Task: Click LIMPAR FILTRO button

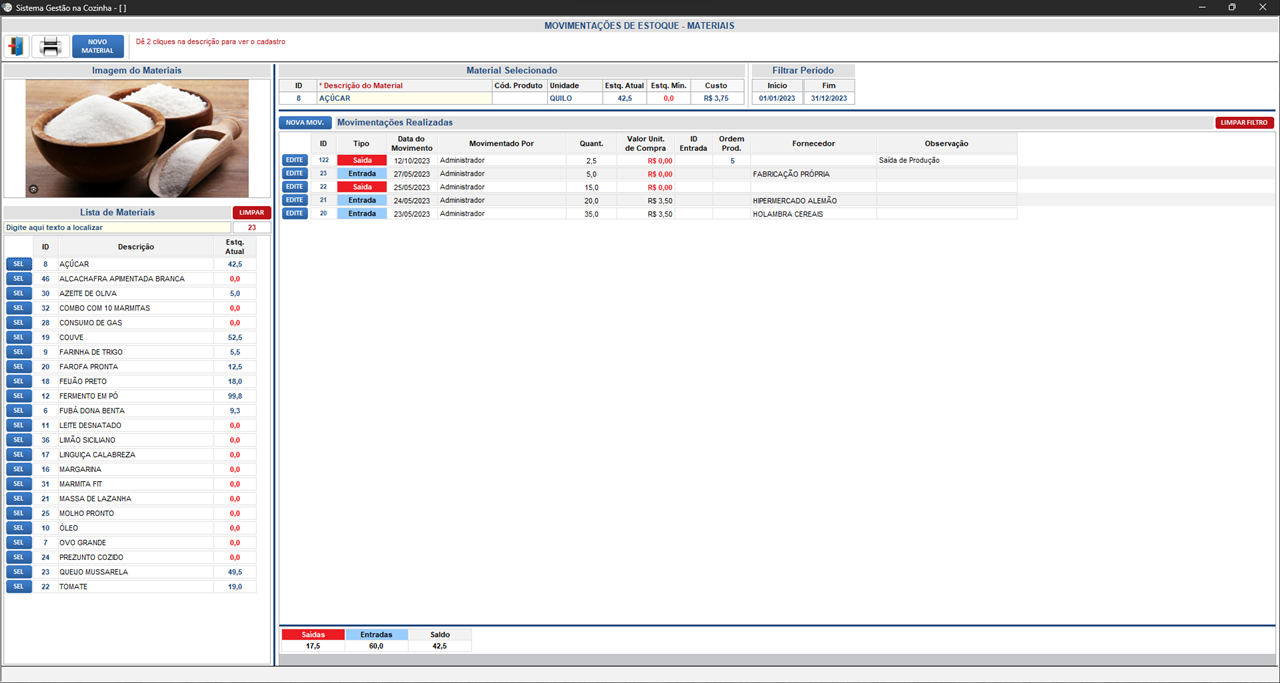Action: click(1245, 122)
